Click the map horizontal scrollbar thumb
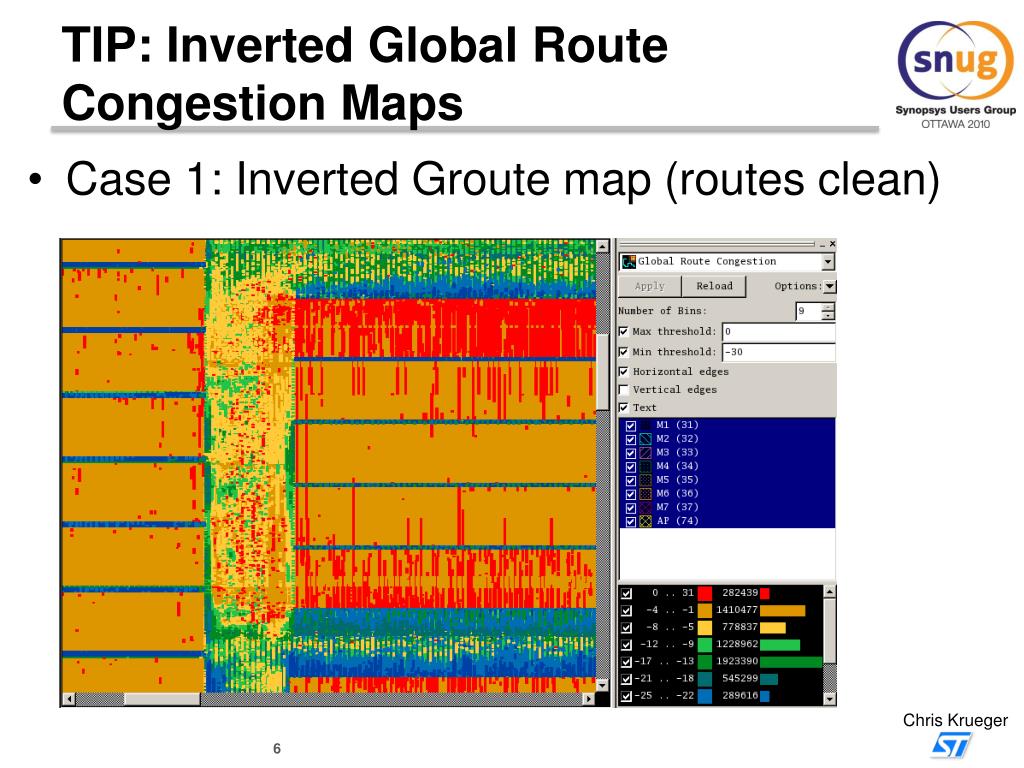This screenshot has height=768, width=1024. pyautogui.click(x=162, y=699)
